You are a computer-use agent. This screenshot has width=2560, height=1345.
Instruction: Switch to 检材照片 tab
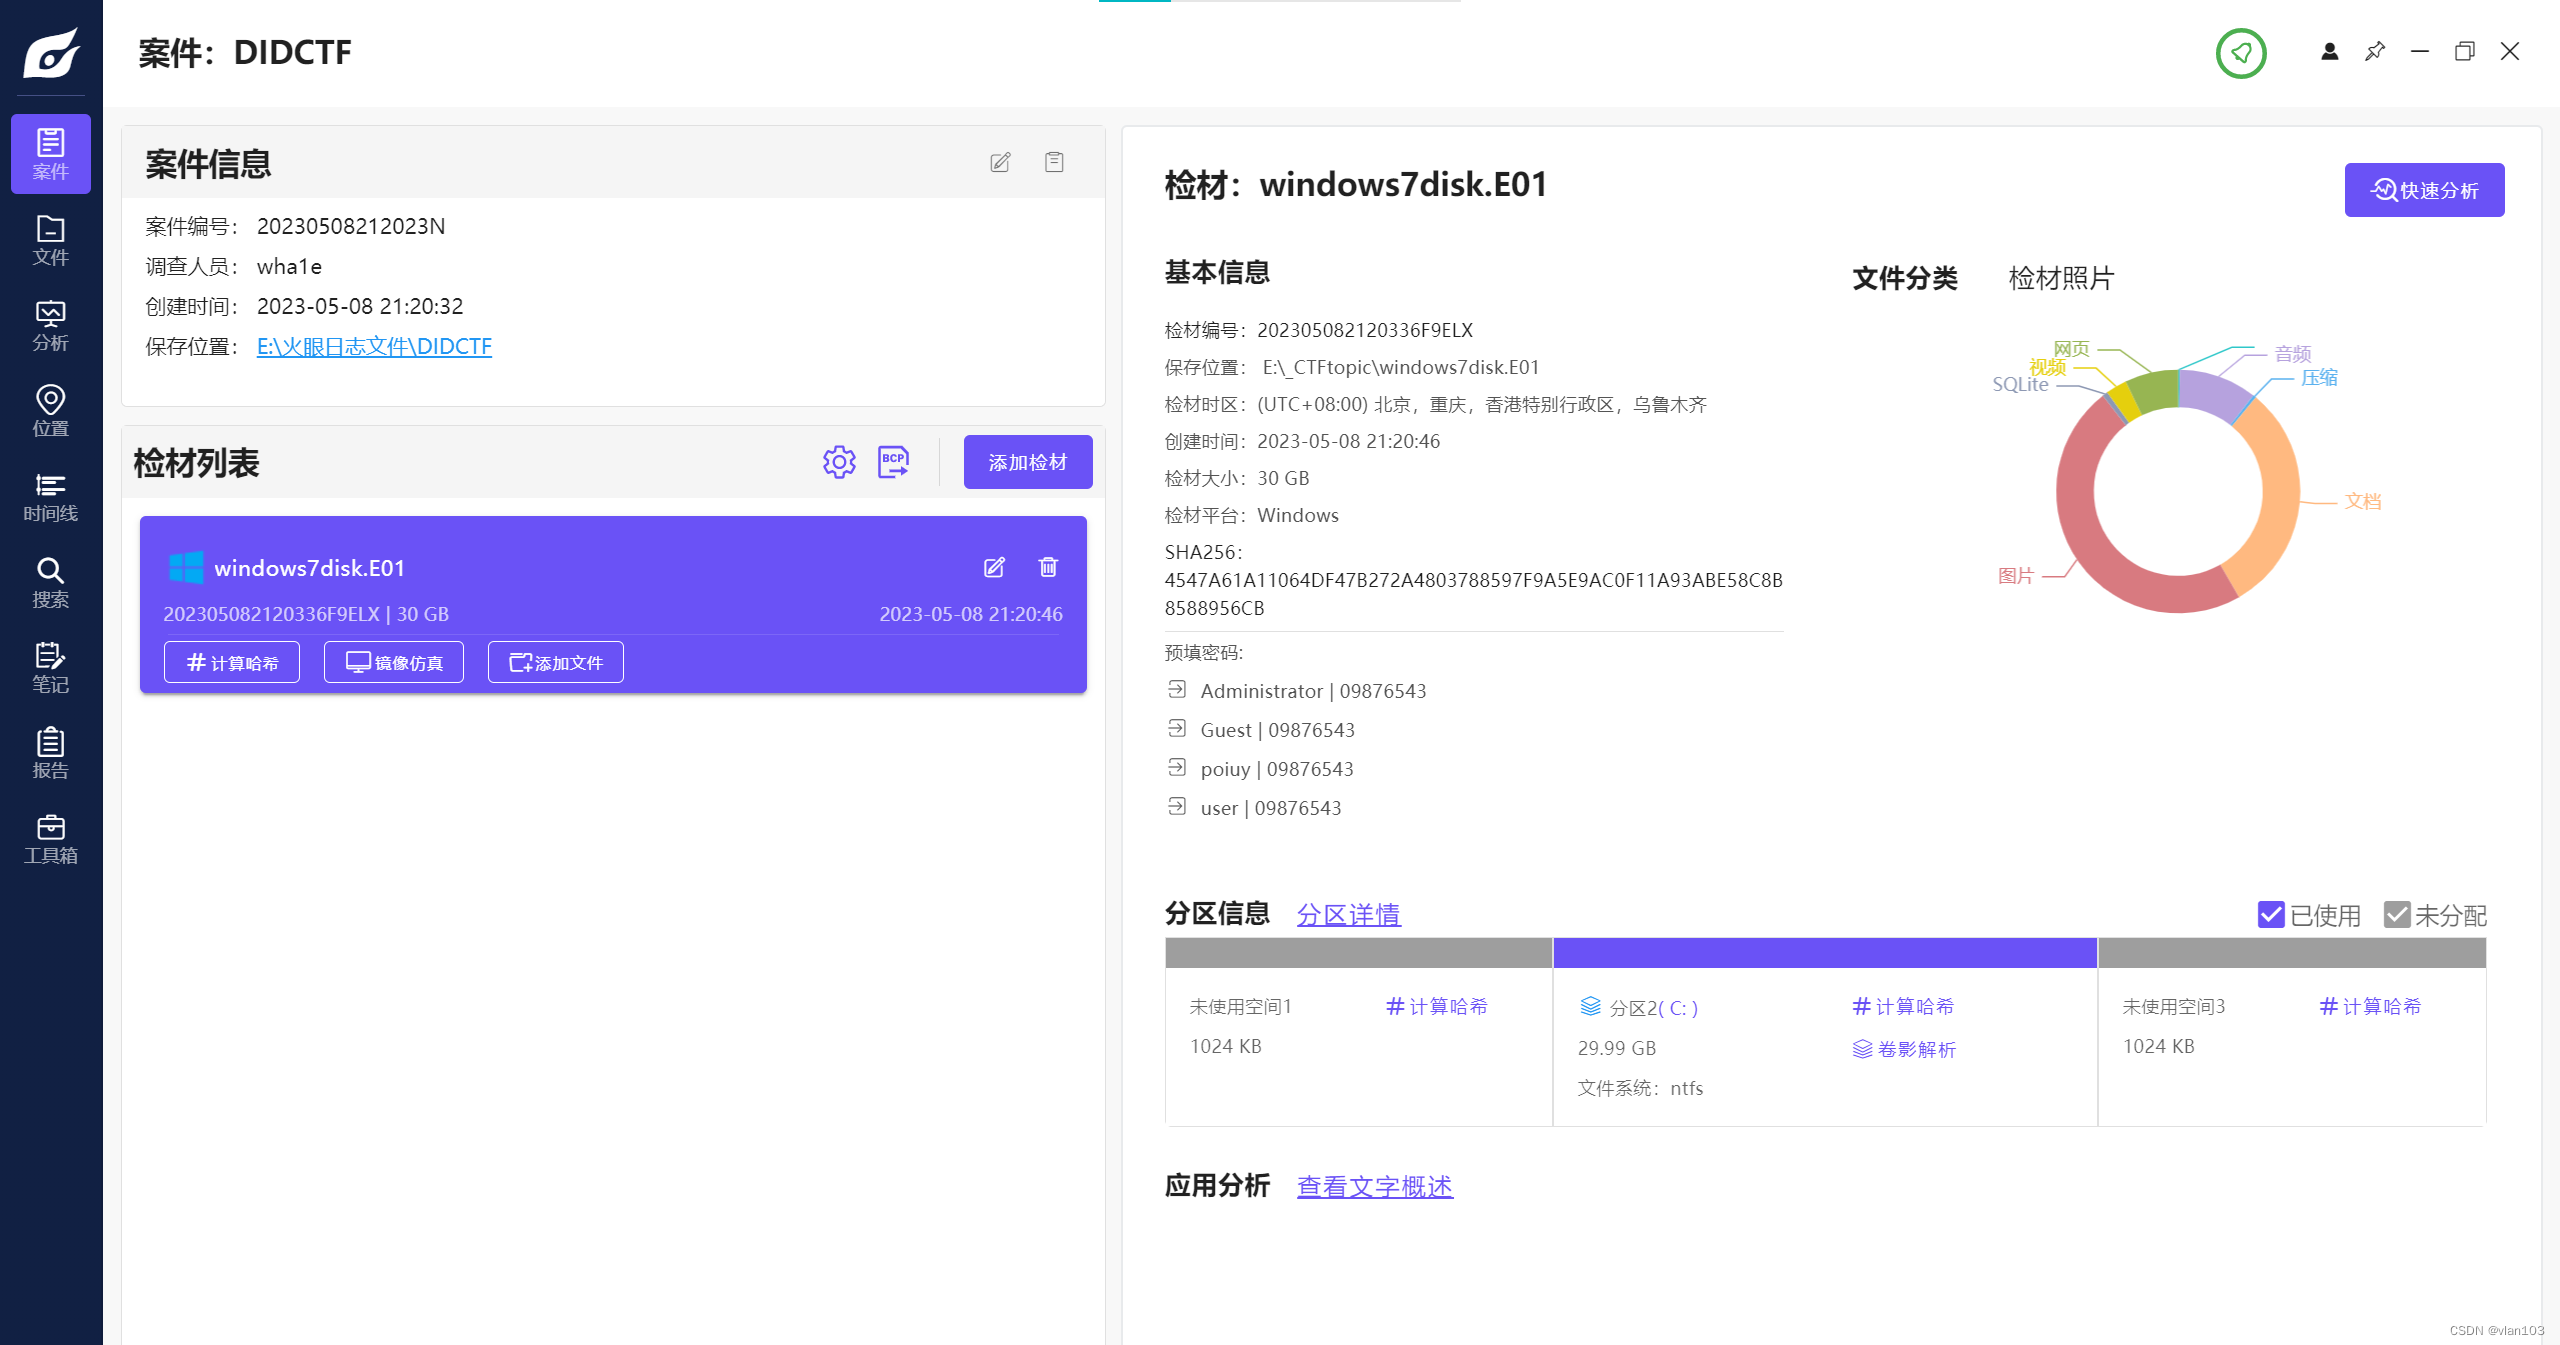(2061, 278)
